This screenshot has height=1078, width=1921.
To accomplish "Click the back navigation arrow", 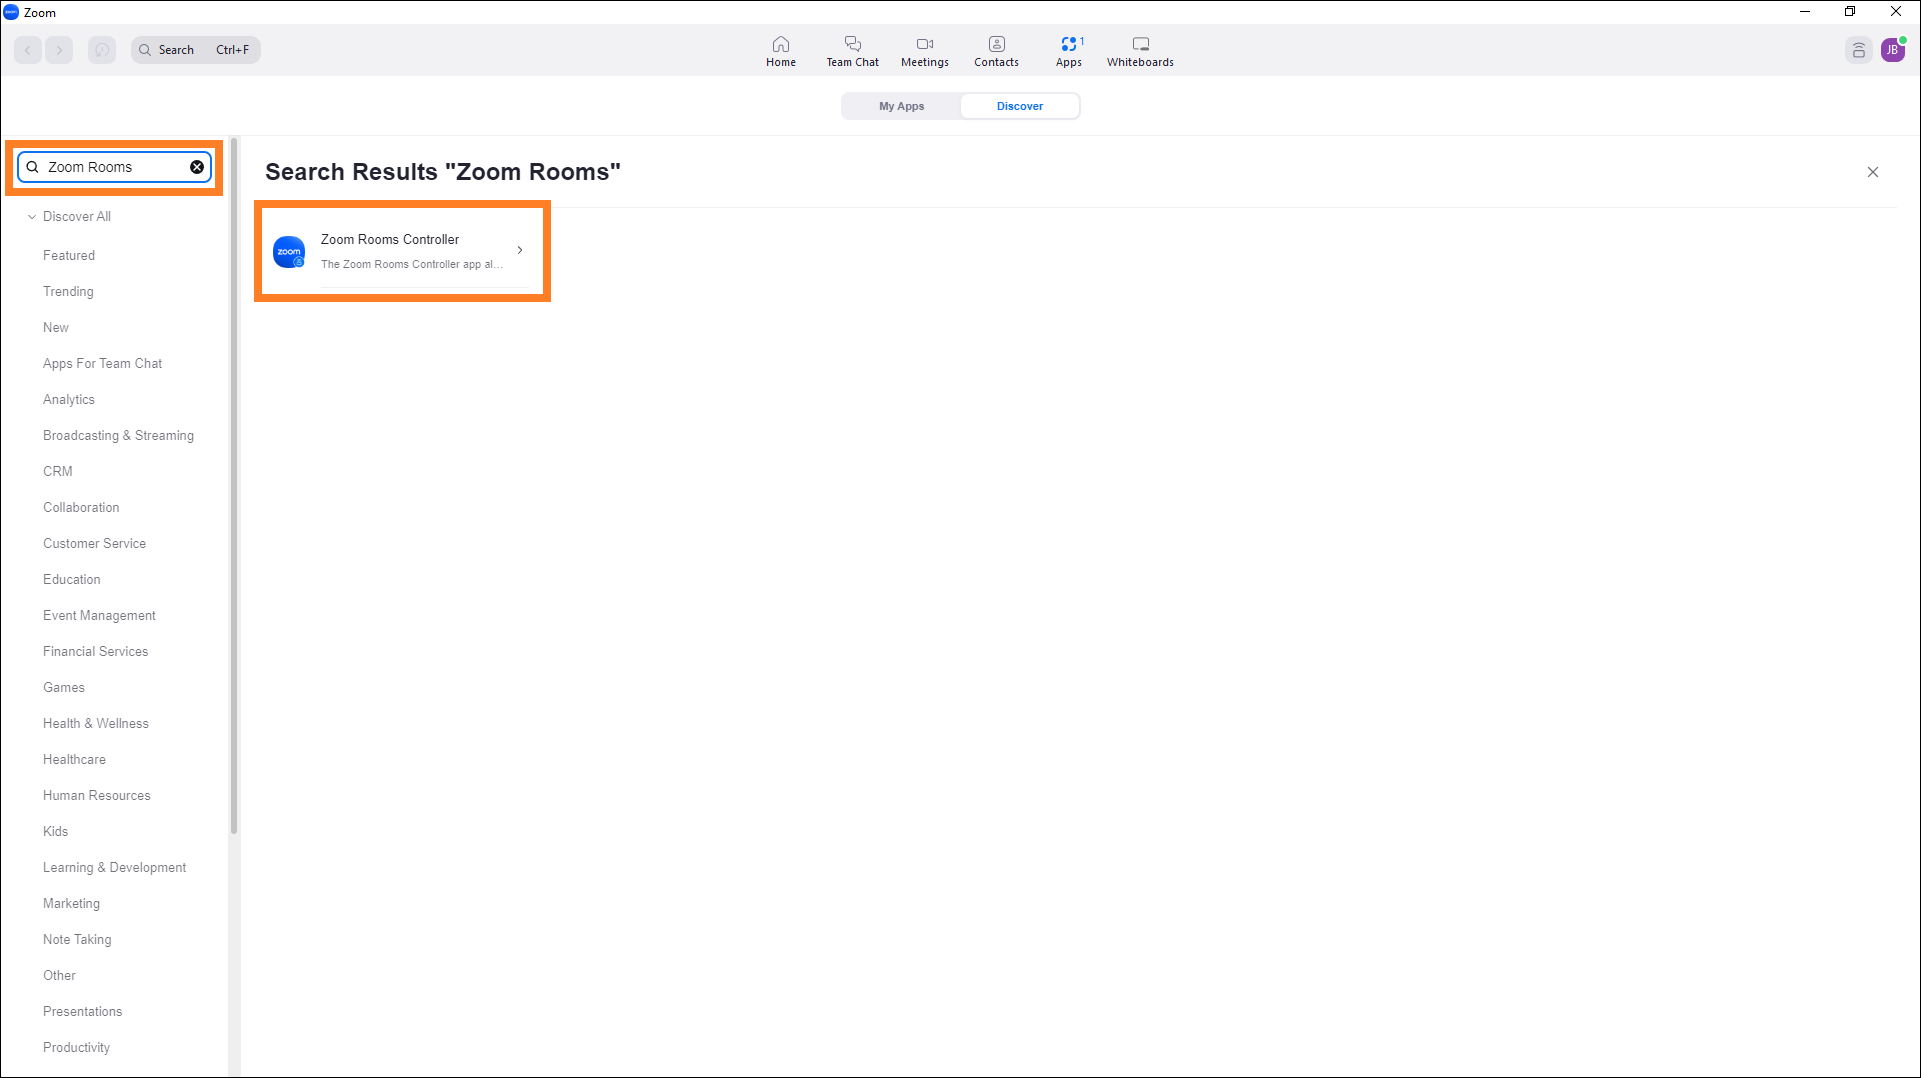I will [28, 50].
